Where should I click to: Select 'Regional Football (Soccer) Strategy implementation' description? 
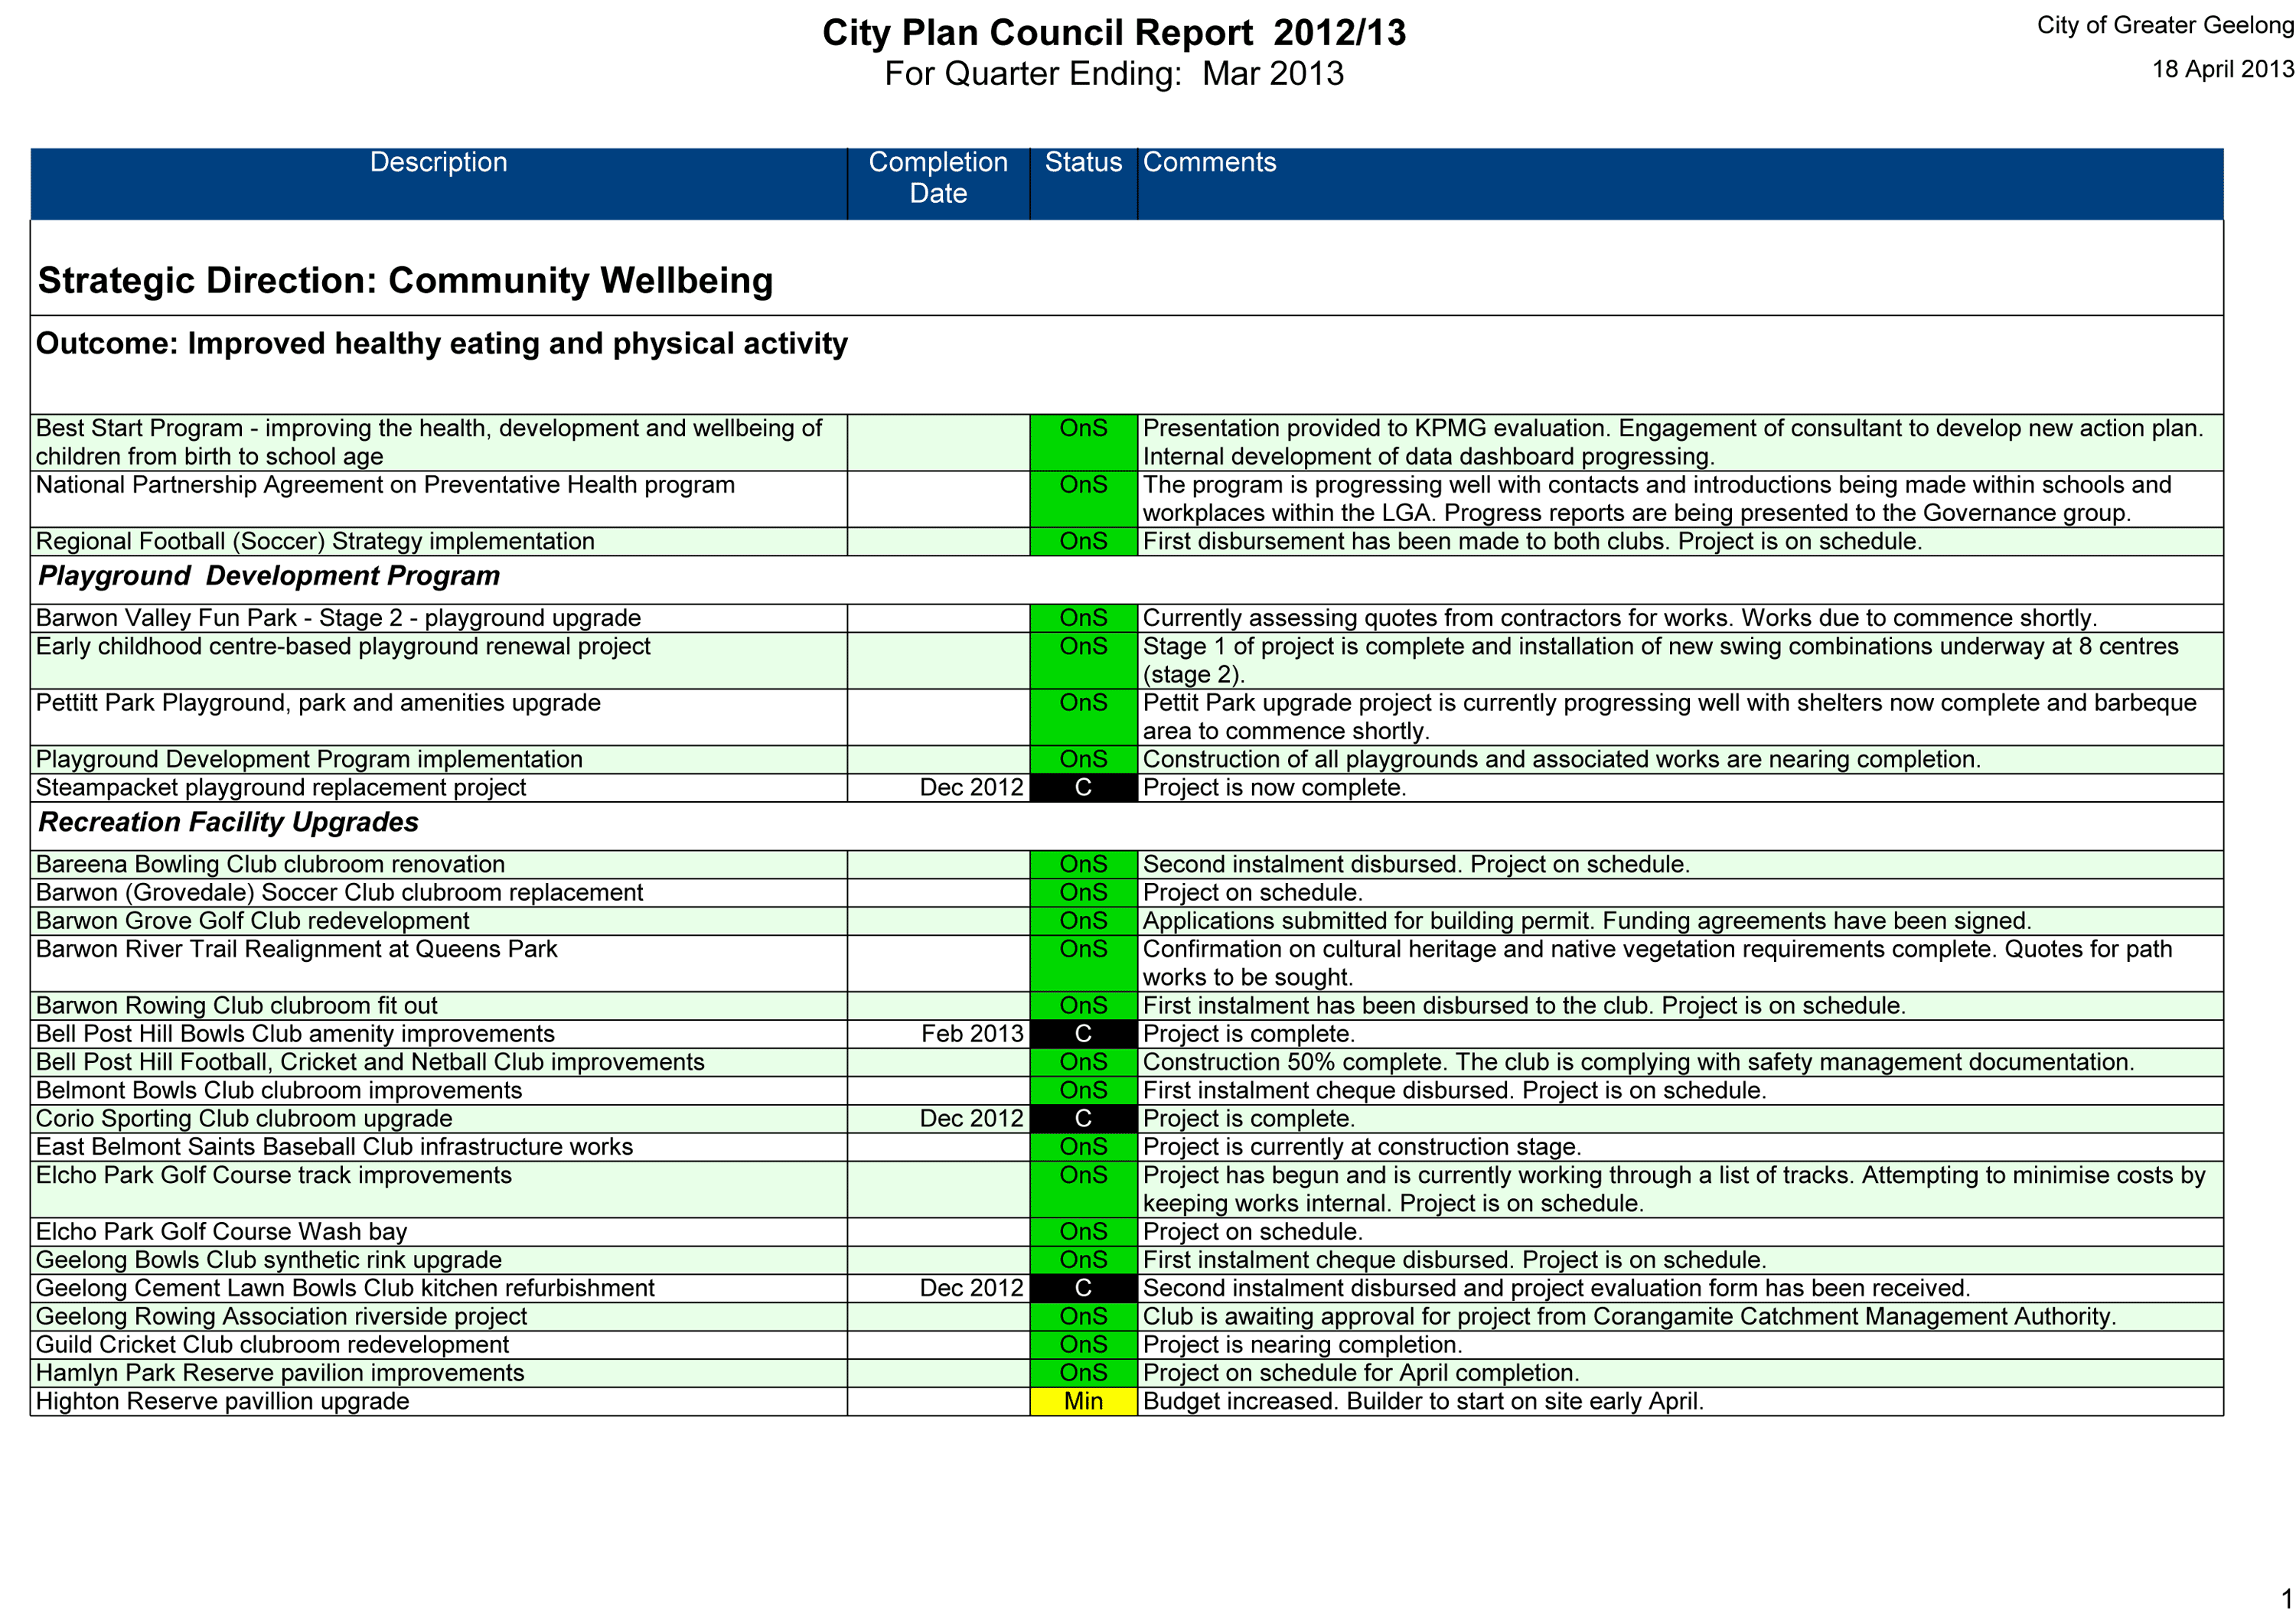315,542
